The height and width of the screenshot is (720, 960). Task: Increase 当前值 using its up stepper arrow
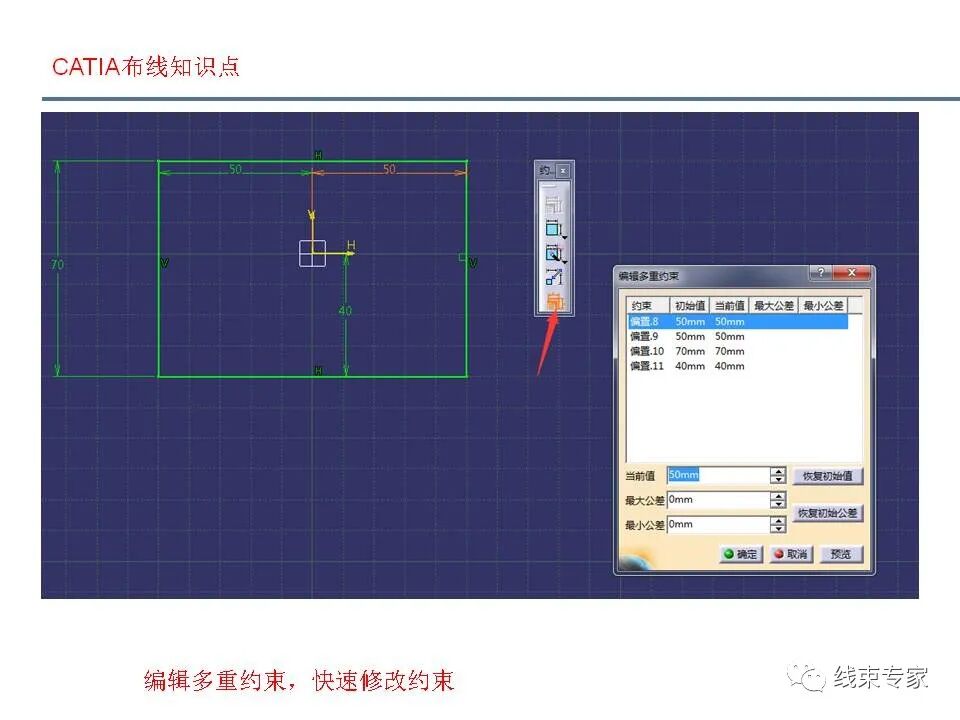(x=778, y=470)
